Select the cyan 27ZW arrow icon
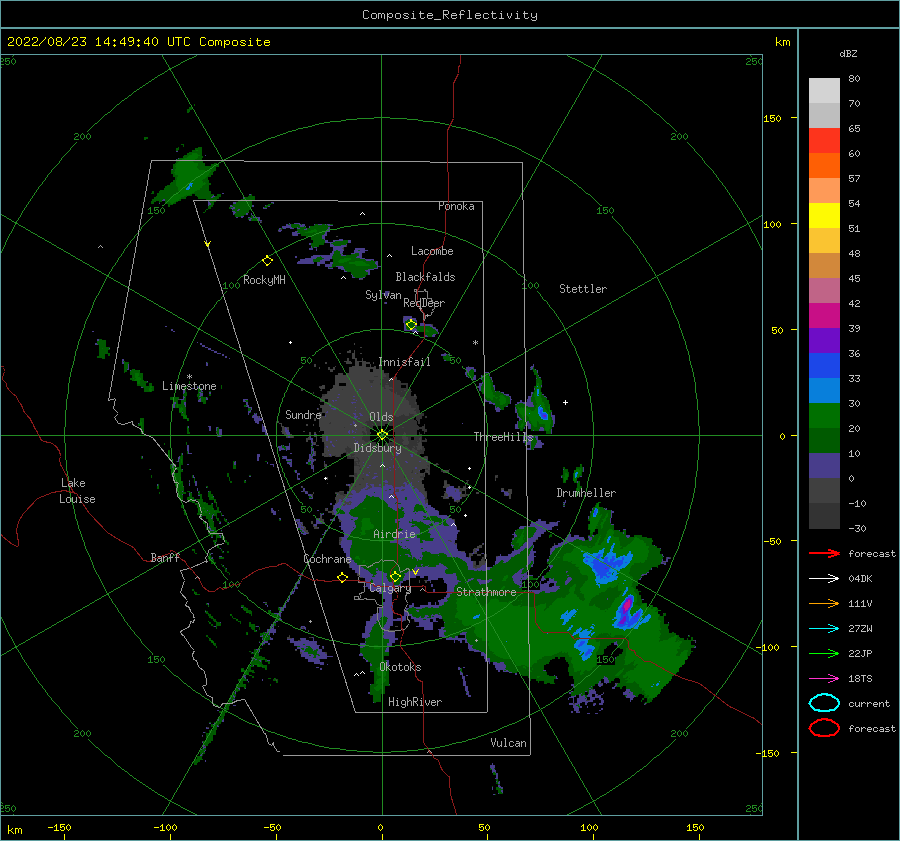 (x=824, y=629)
